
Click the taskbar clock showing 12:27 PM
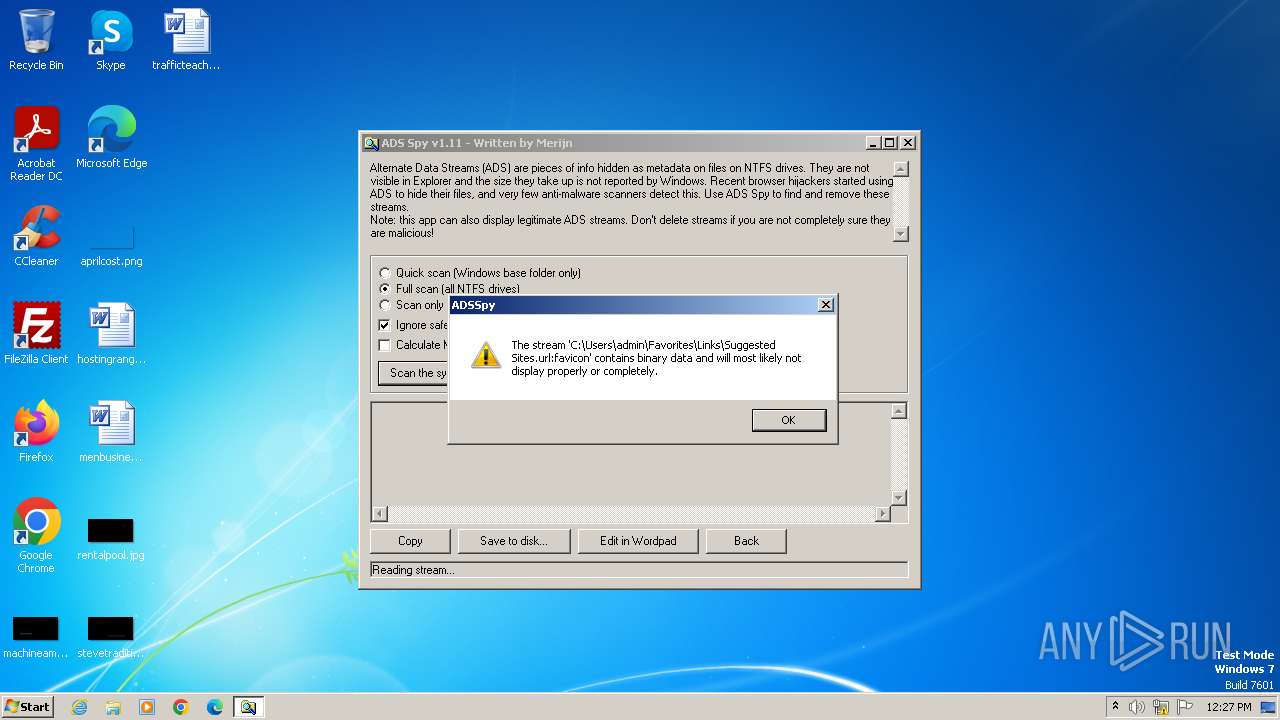[1228, 707]
